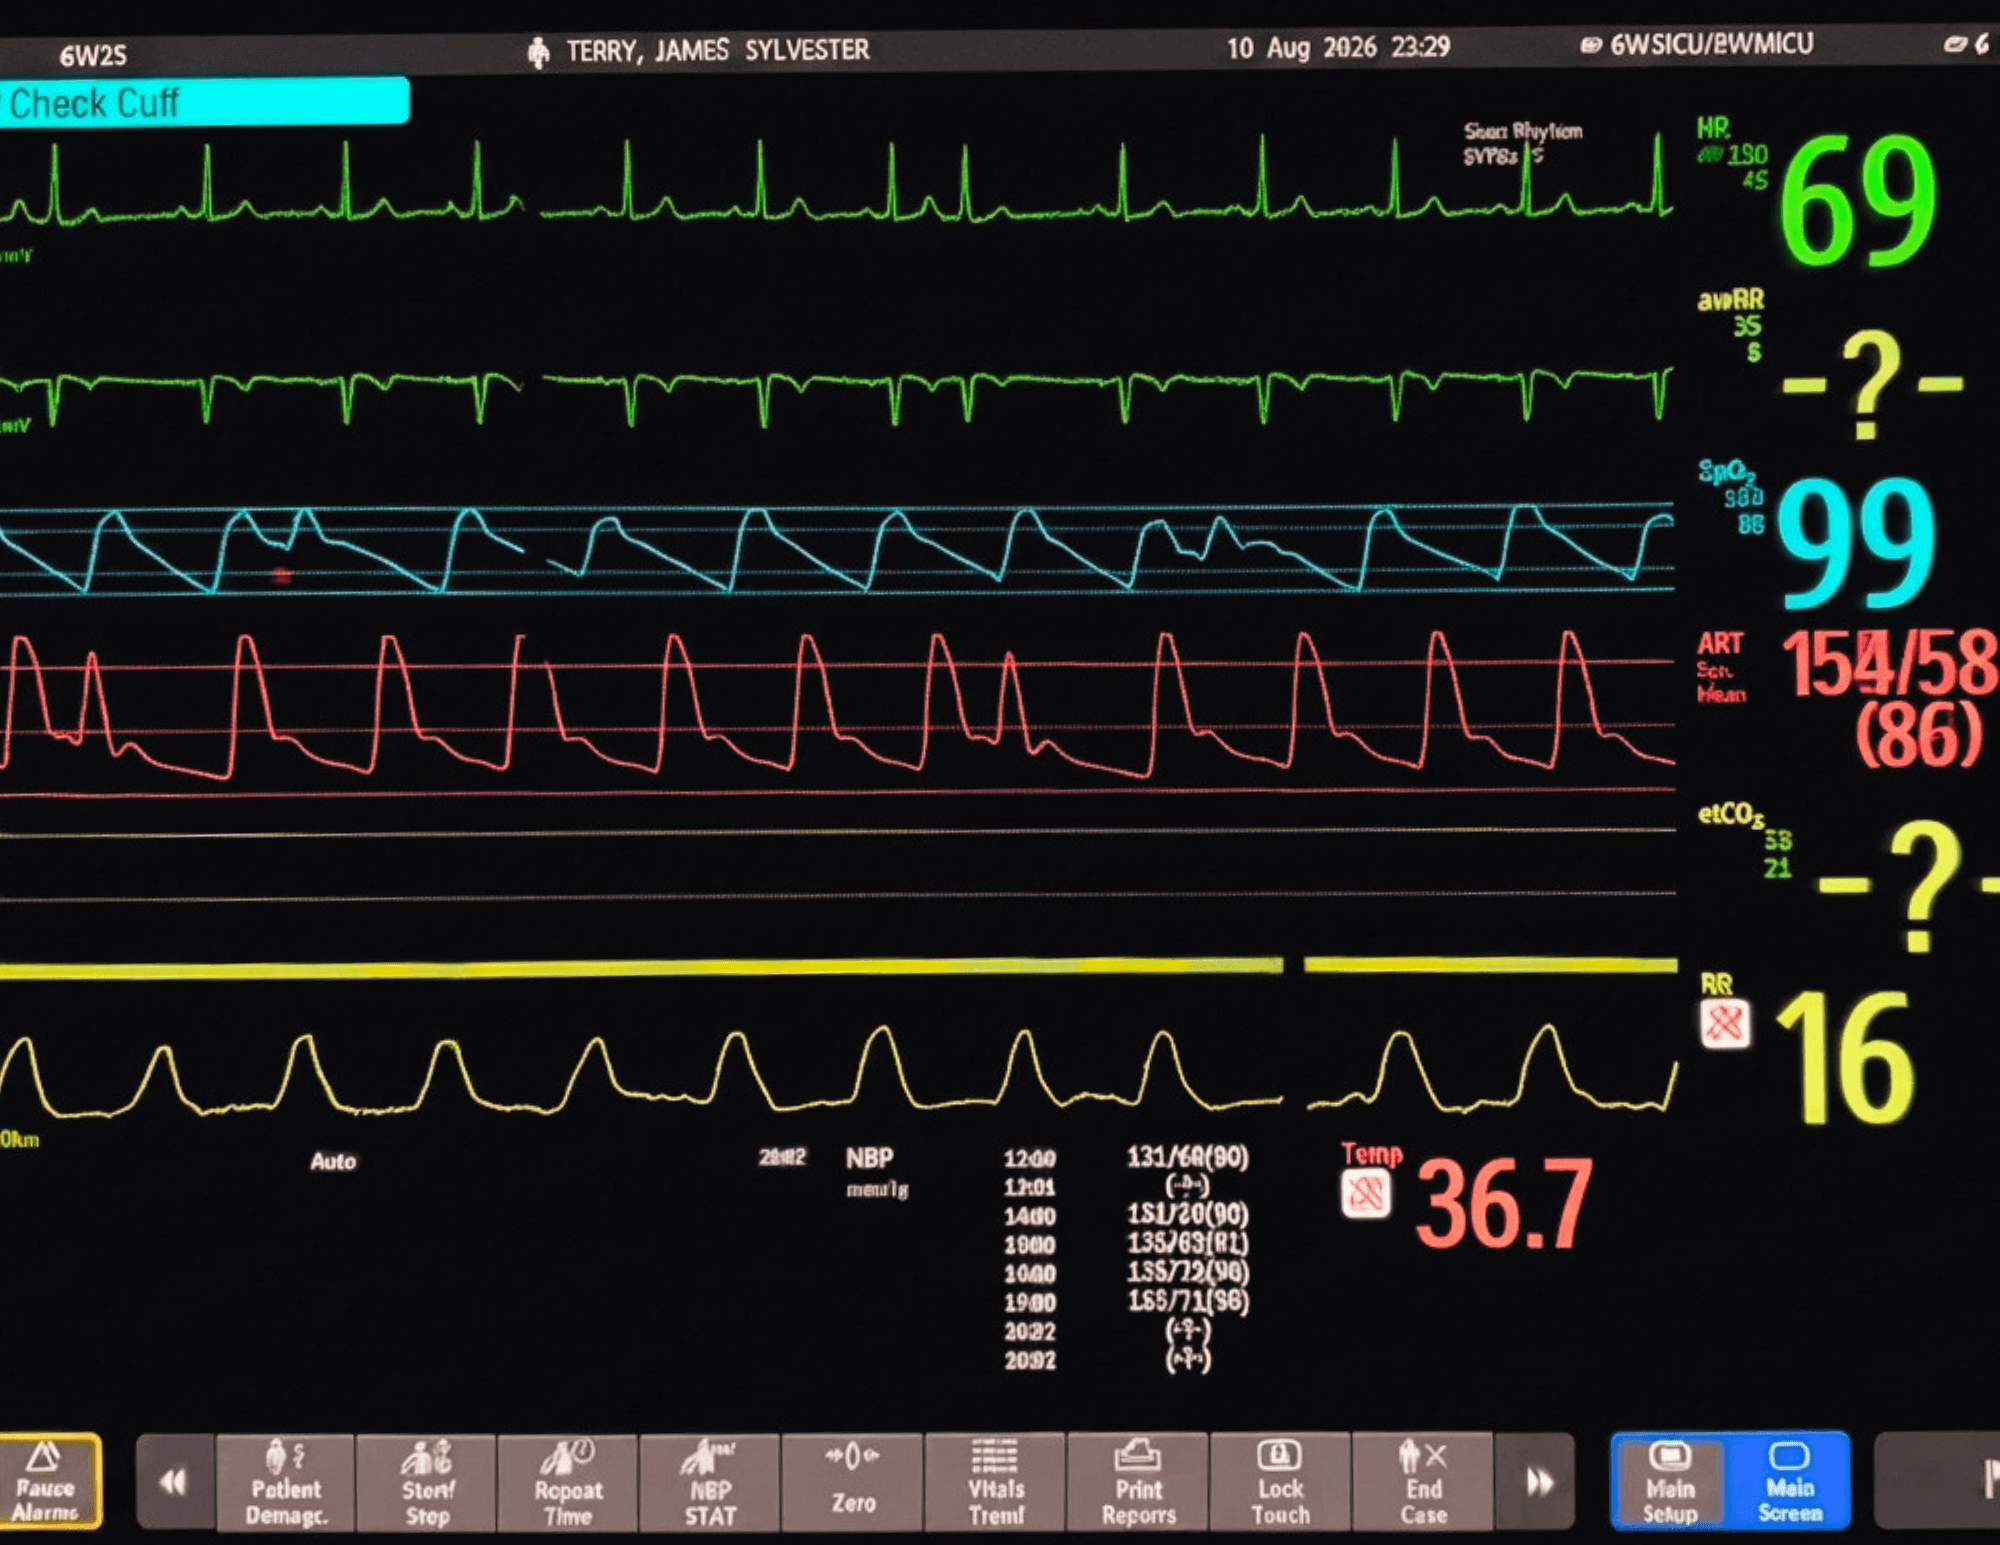Select the RR numeric 16
This screenshot has width=2000, height=1545.
[1845, 1058]
